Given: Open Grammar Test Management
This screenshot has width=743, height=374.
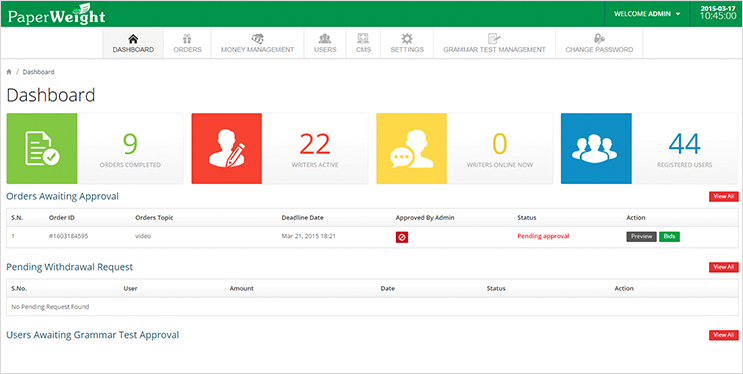Looking at the screenshot, I should [494, 43].
